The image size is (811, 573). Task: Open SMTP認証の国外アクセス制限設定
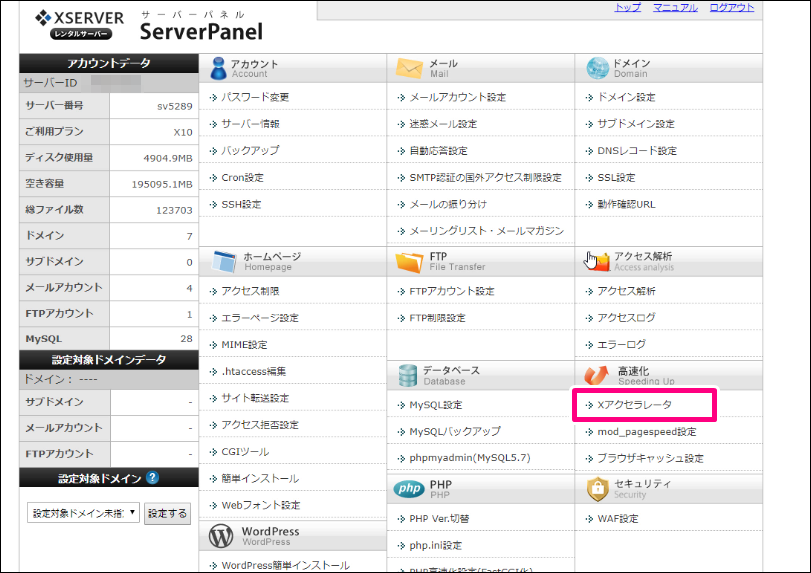coord(485,177)
